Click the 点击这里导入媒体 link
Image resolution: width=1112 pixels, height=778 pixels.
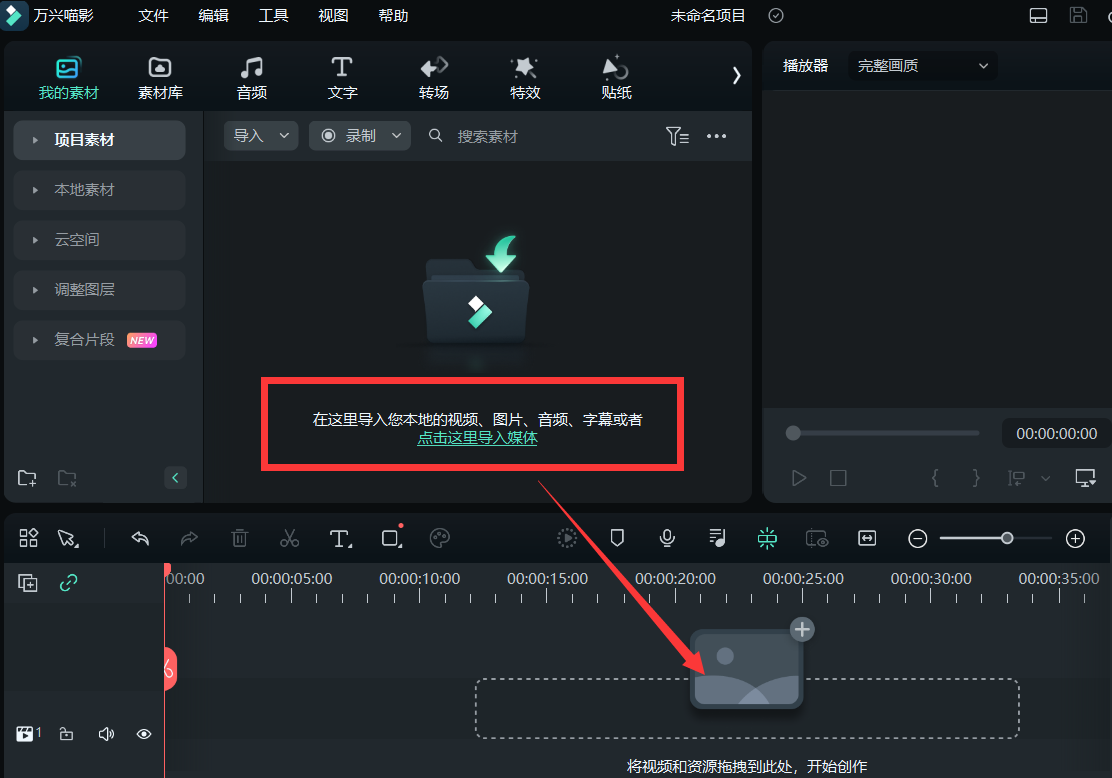[x=477, y=437]
